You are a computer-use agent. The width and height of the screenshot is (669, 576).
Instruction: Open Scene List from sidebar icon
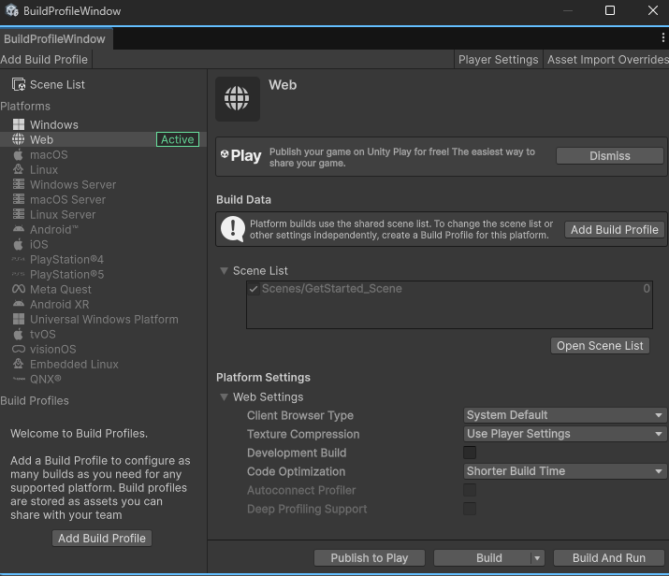point(18,85)
